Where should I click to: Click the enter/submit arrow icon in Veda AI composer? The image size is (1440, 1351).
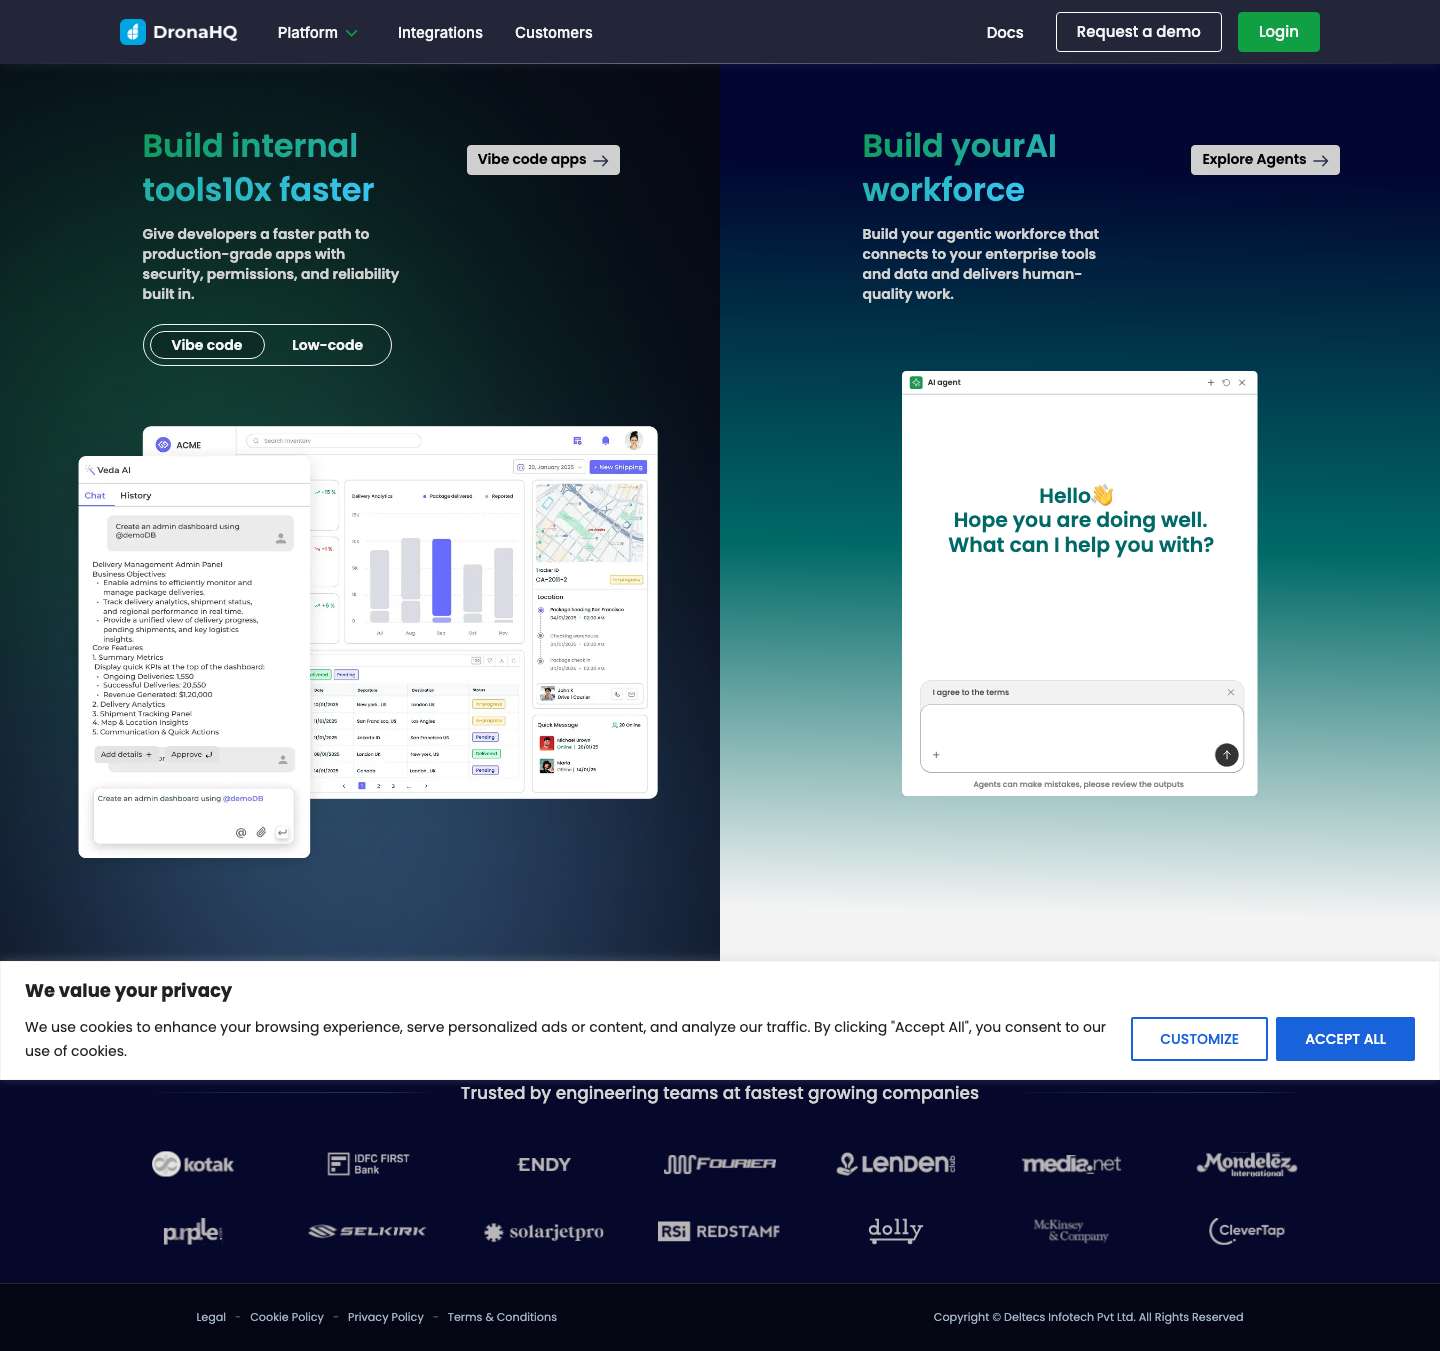tap(283, 832)
